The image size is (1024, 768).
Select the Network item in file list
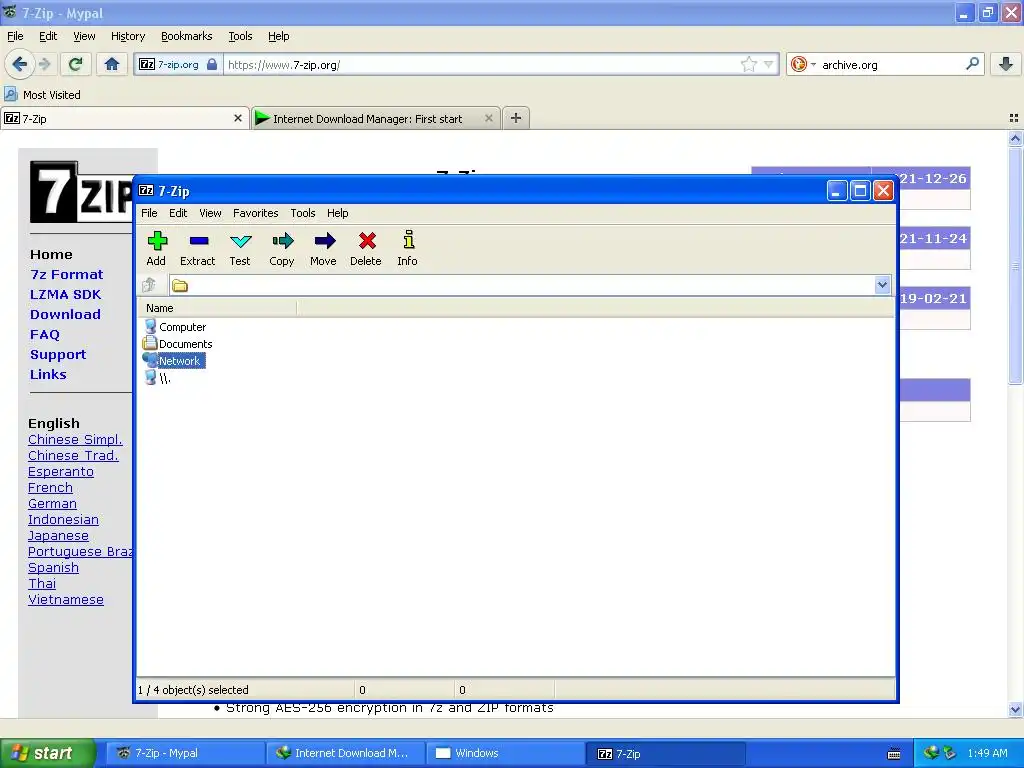click(x=174, y=360)
